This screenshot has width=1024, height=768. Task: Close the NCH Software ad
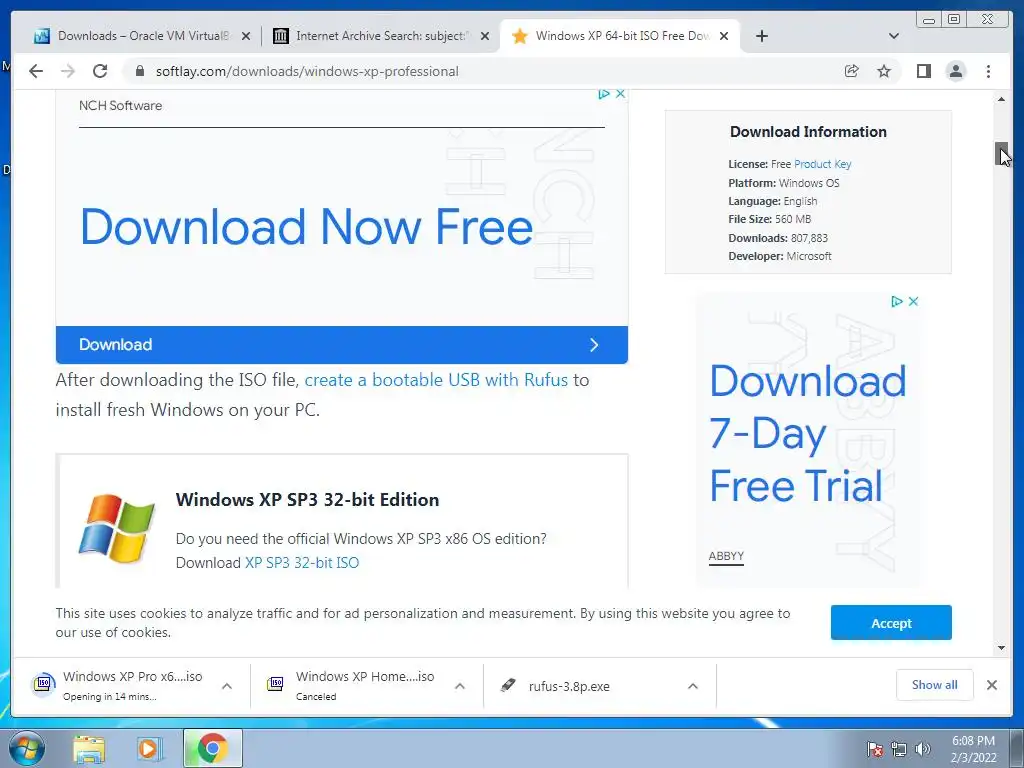[x=620, y=94]
